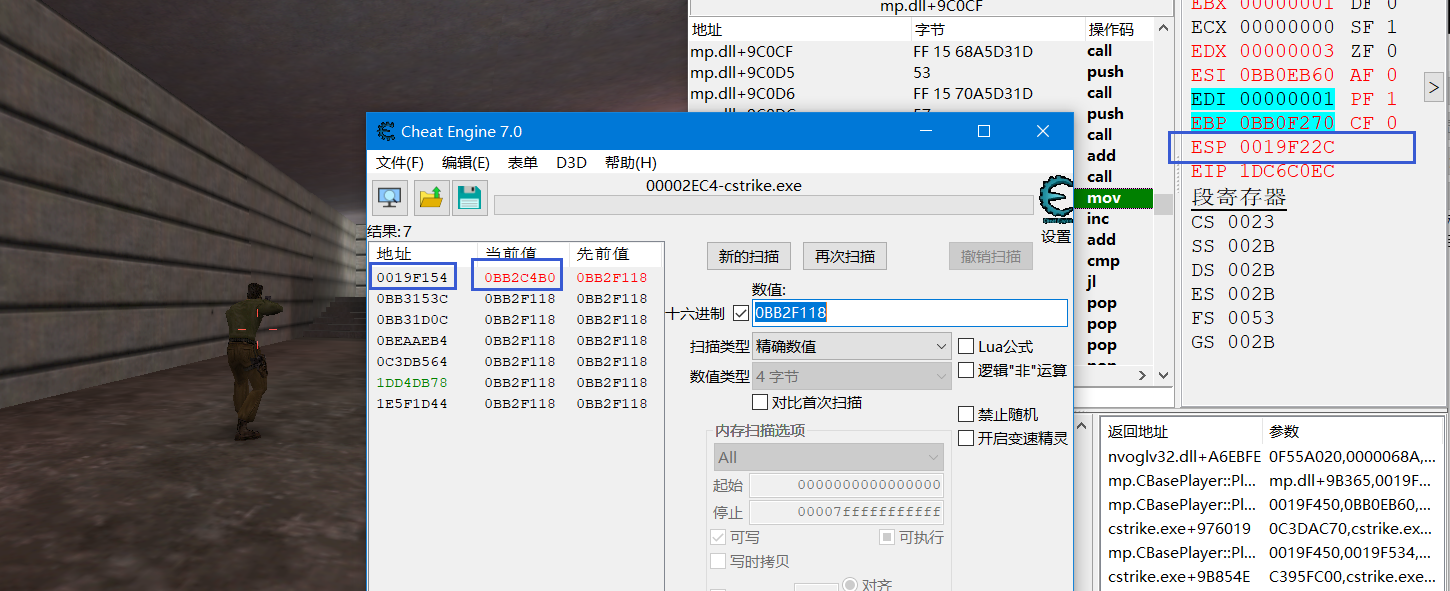
Task: Click the Cheat Engine logo above 设置
Action: [1056, 201]
